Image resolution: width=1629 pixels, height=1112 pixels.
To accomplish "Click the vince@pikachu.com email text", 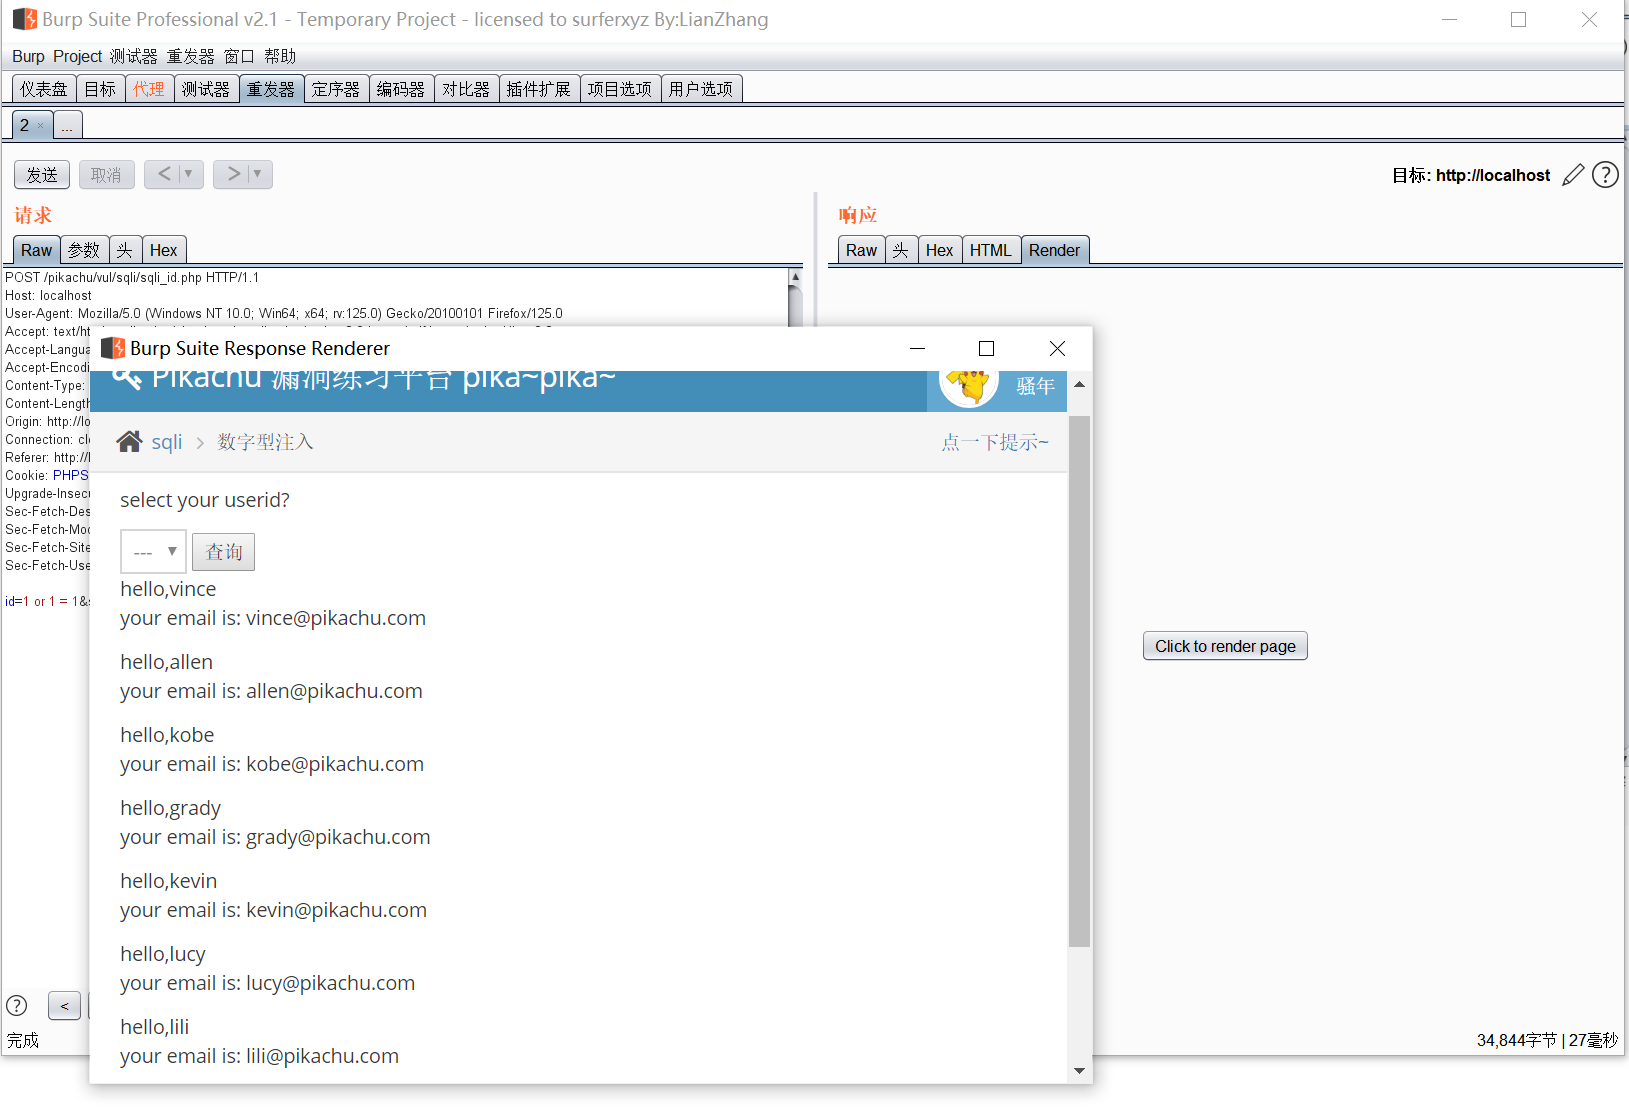I will (336, 618).
